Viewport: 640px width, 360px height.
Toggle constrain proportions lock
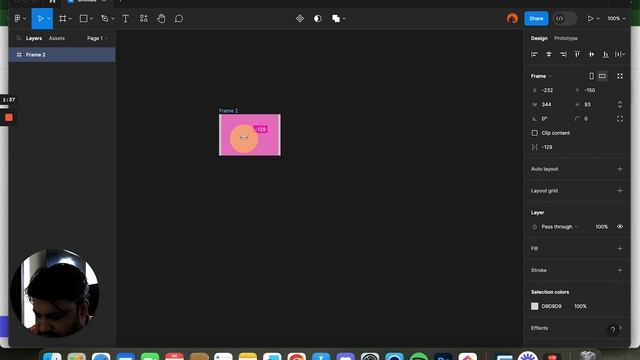[620, 104]
